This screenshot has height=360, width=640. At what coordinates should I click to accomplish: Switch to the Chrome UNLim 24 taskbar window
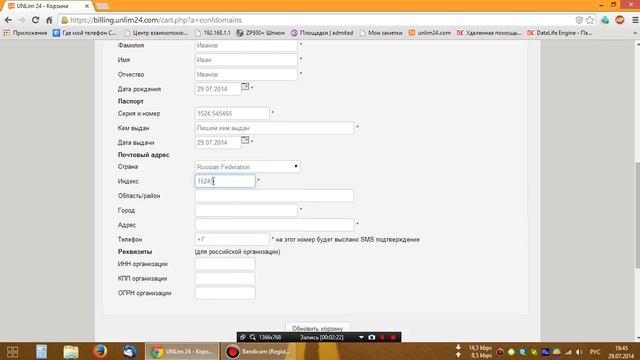pyautogui.click(x=182, y=351)
